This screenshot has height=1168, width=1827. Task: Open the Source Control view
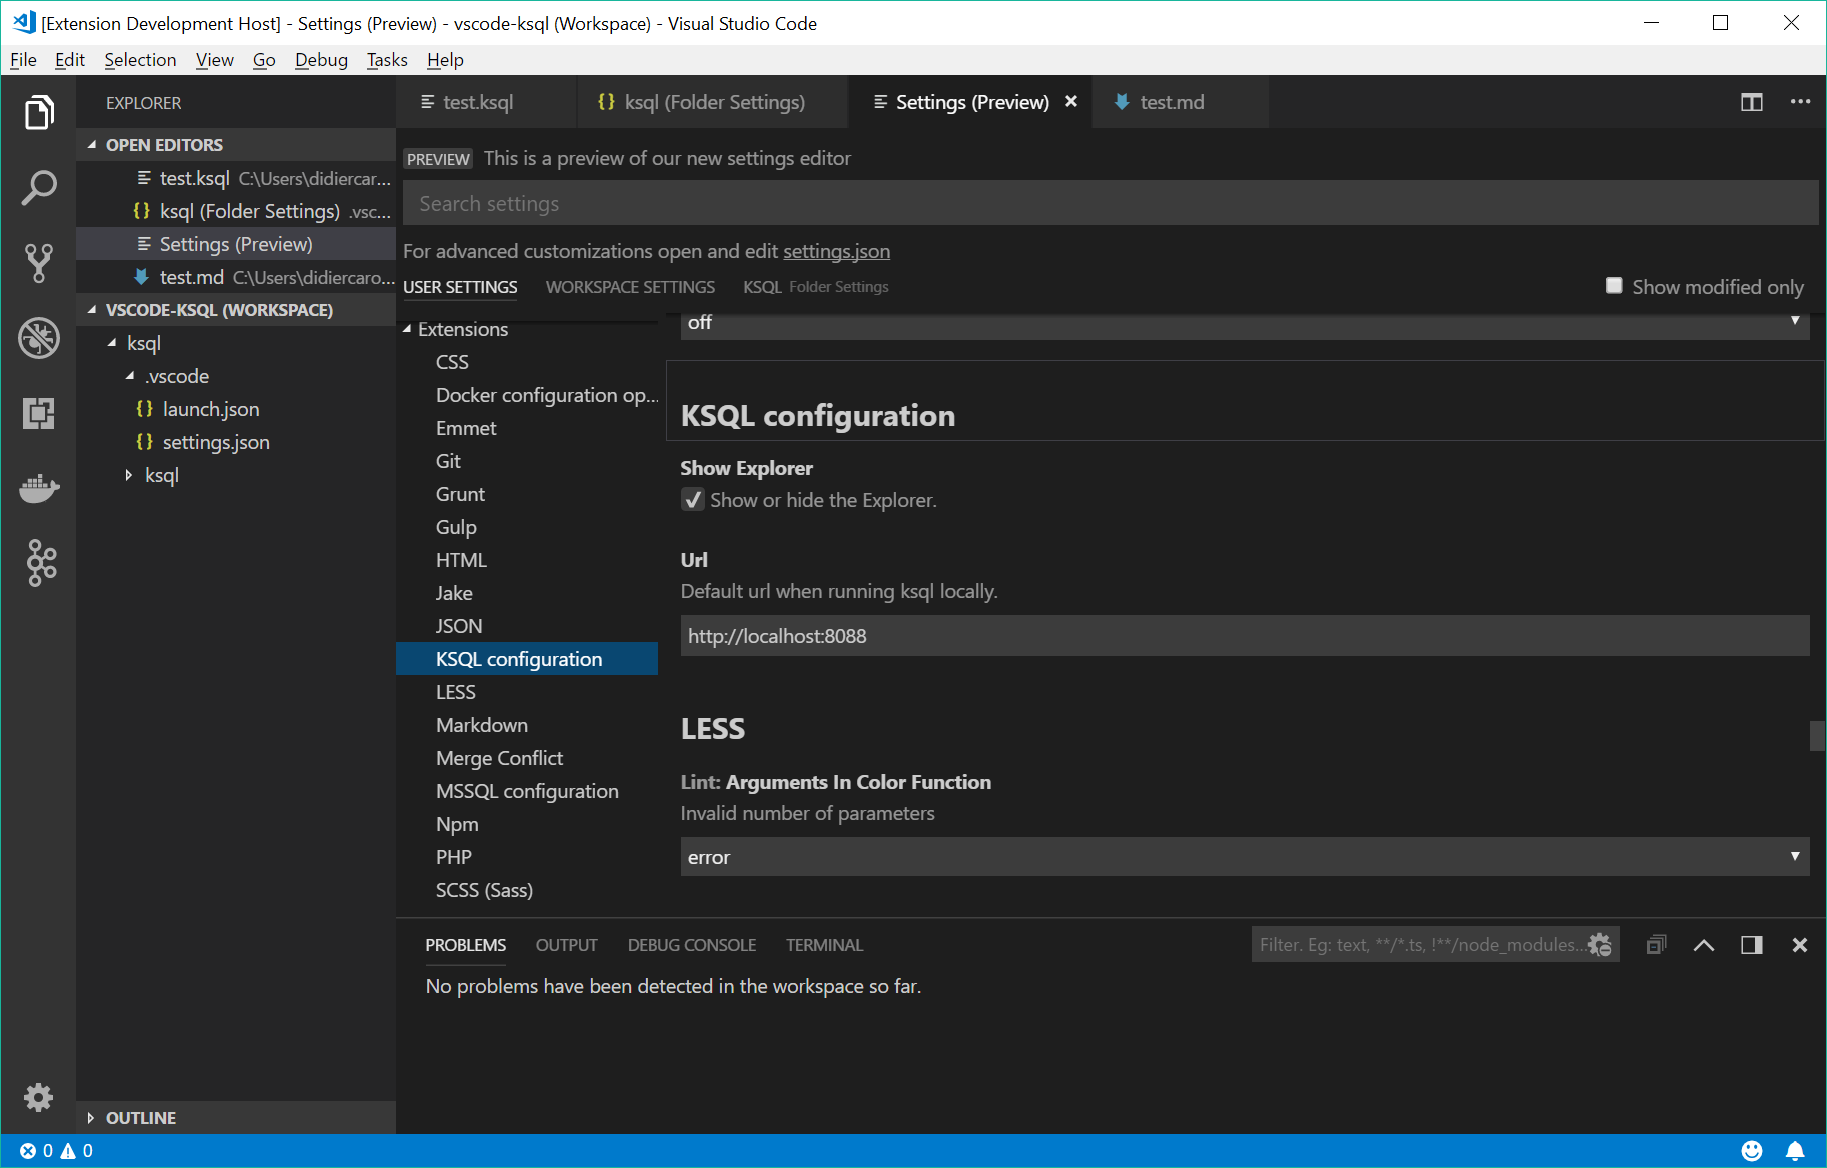(38, 263)
